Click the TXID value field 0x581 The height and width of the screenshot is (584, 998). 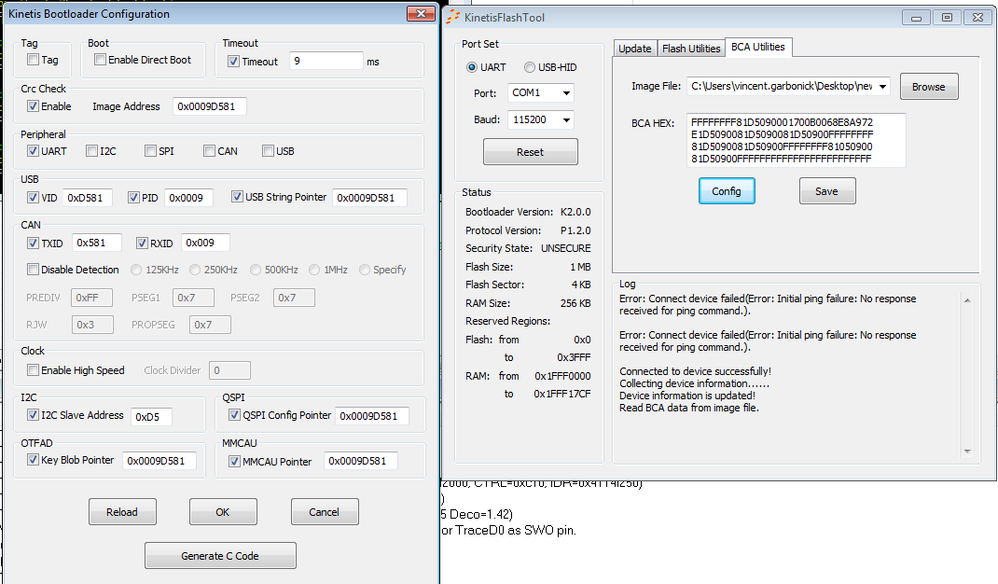pyautogui.click(x=97, y=242)
